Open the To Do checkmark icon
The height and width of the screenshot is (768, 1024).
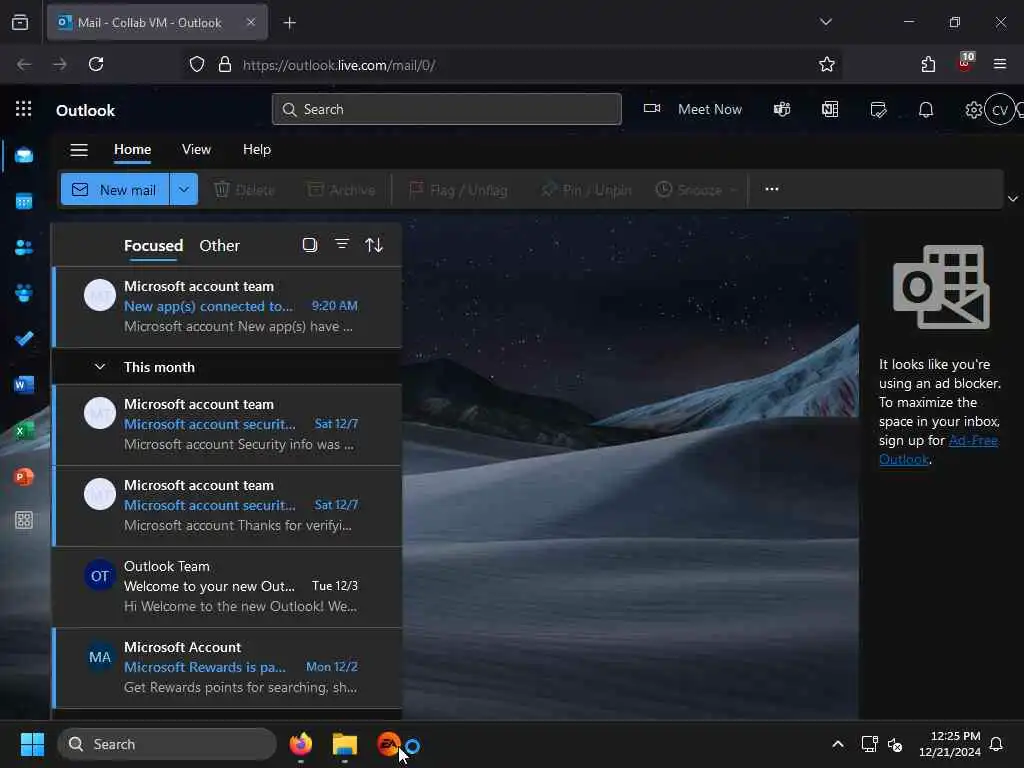click(x=24, y=339)
